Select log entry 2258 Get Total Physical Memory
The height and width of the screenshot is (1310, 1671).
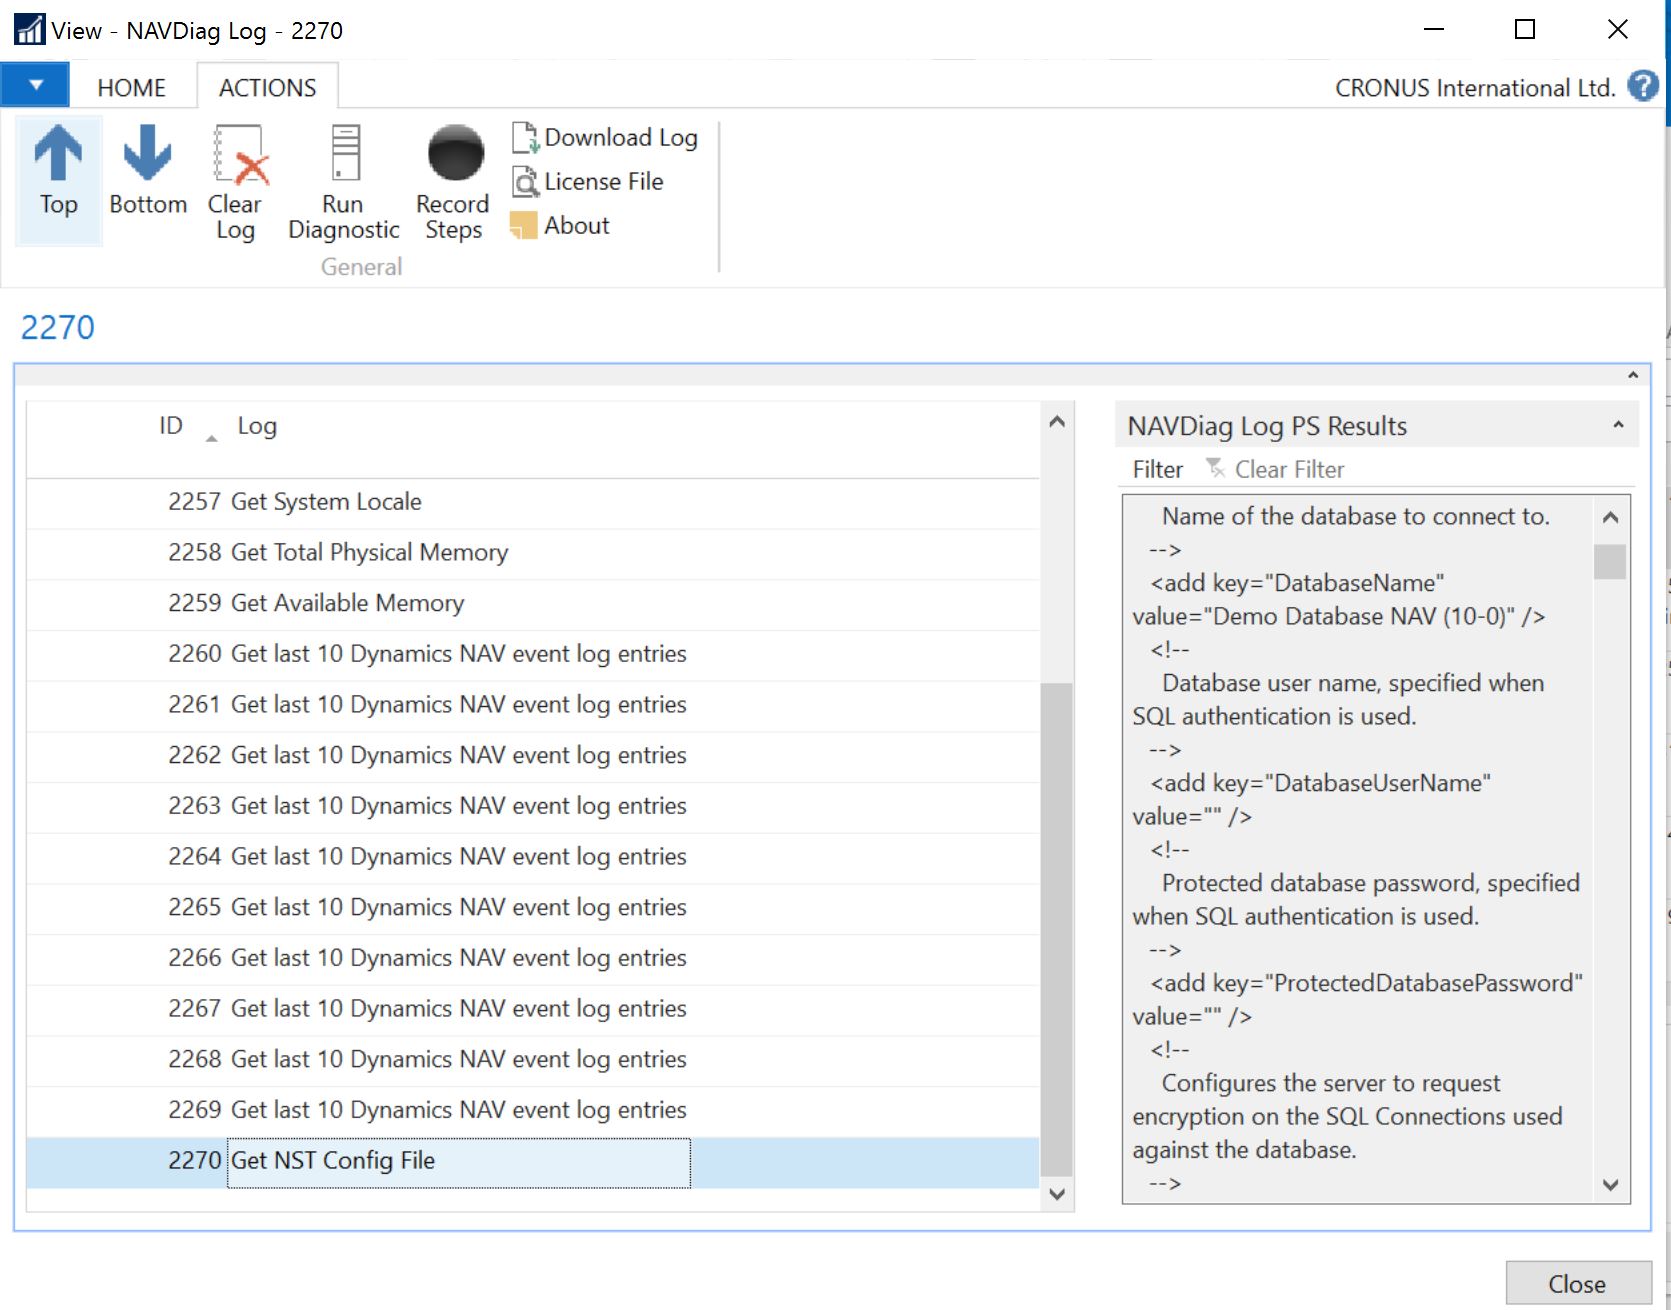[369, 553]
